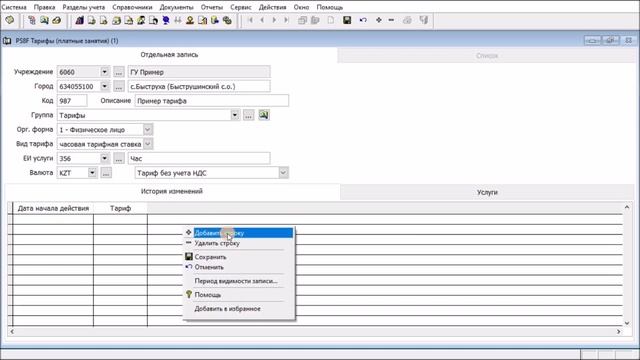Click the horizontal scrollbar right arrow
Image resolution: width=640 pixels, height=360 pixels.
(x=618, y=332)
